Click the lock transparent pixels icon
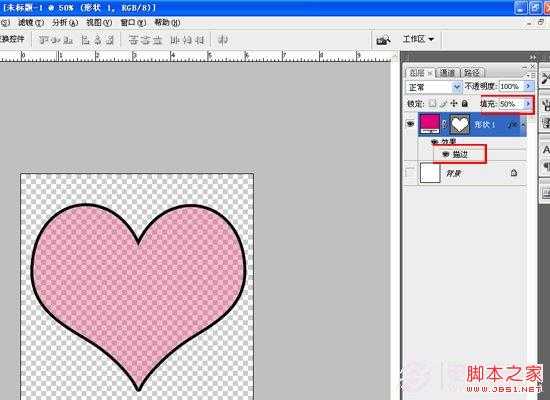 coord(432,104)
